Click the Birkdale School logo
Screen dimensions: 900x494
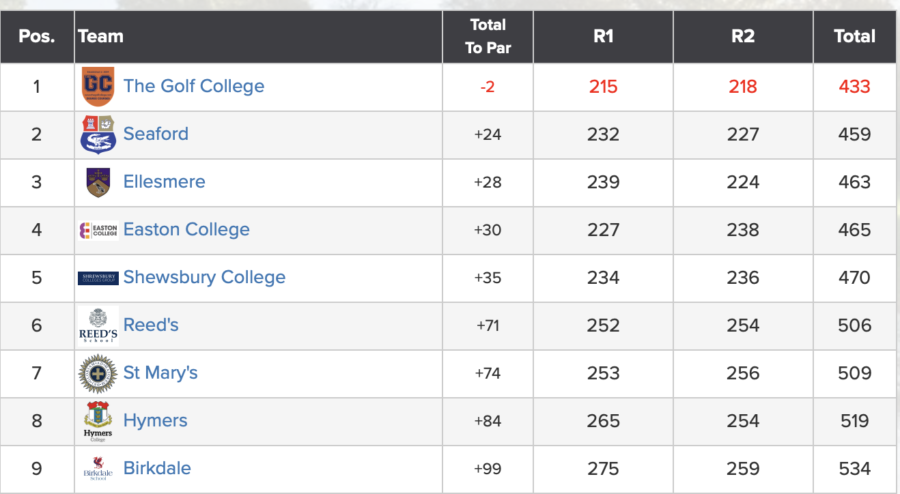[x=98, y=469]
